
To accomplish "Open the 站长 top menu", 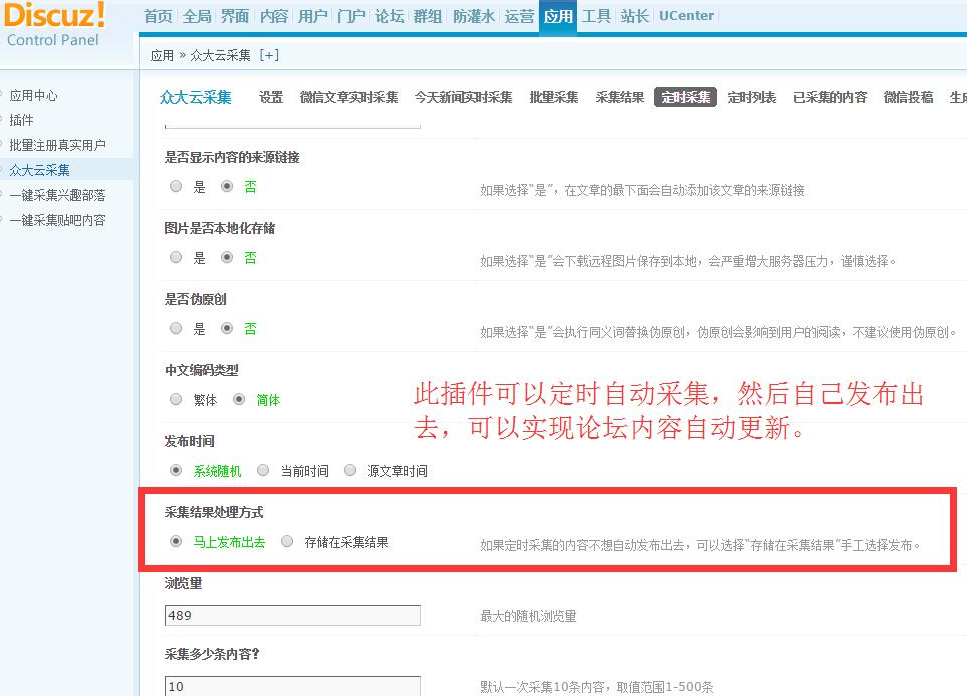I will (x=635, y=16).
